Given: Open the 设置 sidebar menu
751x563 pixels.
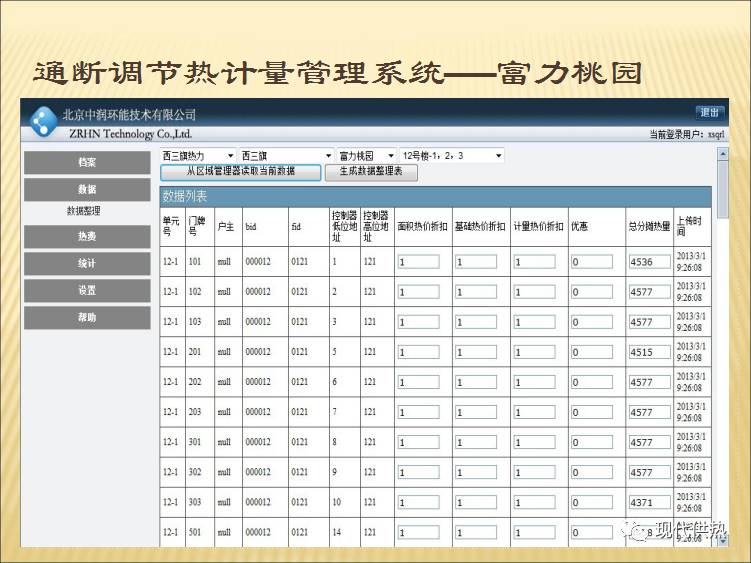Looking at the screenshot, I should [87, 290].
